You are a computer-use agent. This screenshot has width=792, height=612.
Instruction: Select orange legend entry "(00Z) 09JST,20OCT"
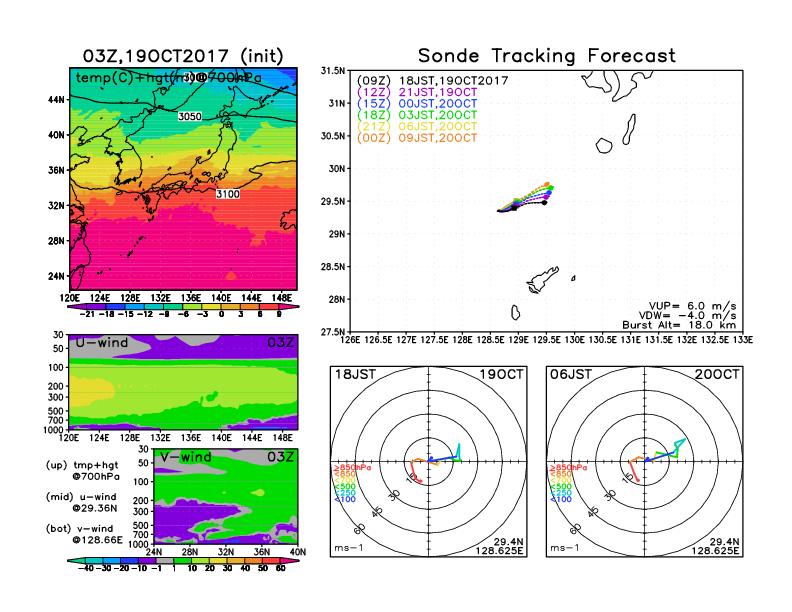tap(417, 138)
